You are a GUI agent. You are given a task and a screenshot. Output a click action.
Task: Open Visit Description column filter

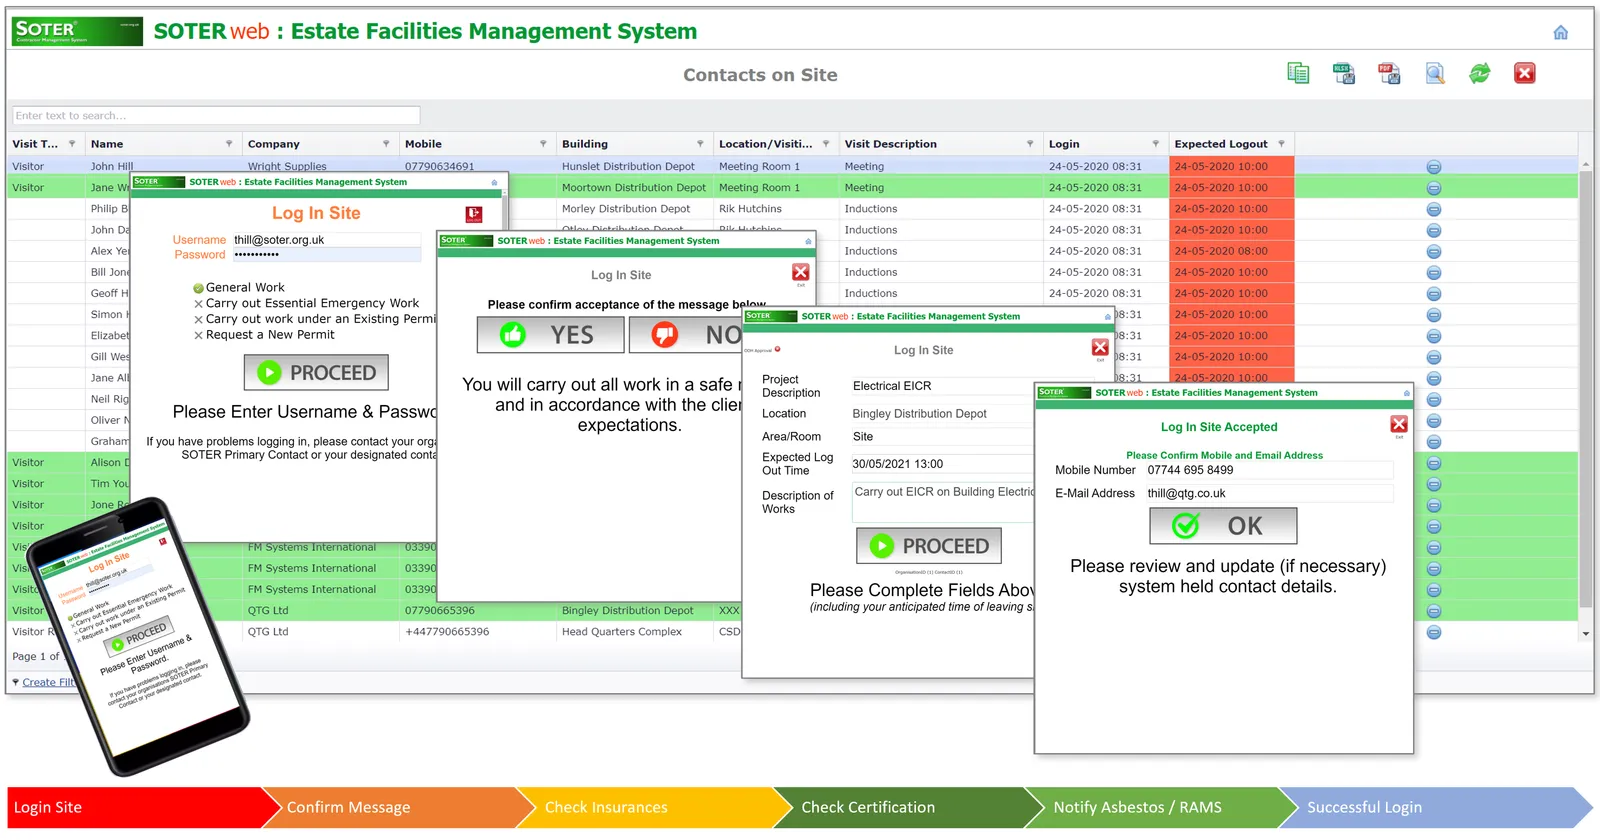tap(1030, 144)
